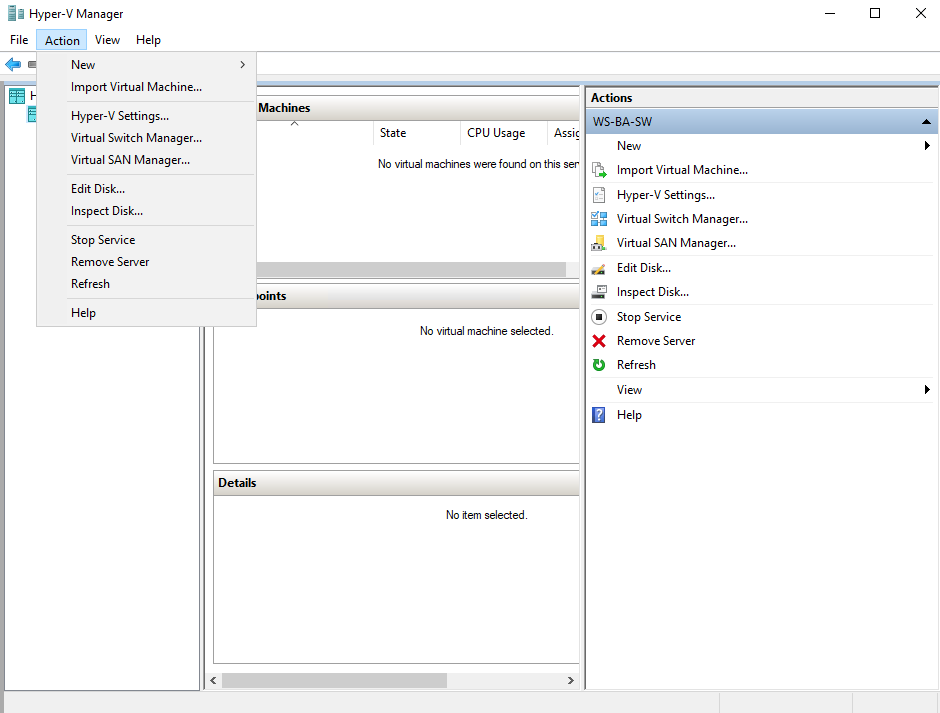940x713 pixels.
Task: Open the New submenu in Action menu
Action: pos(146,65)
